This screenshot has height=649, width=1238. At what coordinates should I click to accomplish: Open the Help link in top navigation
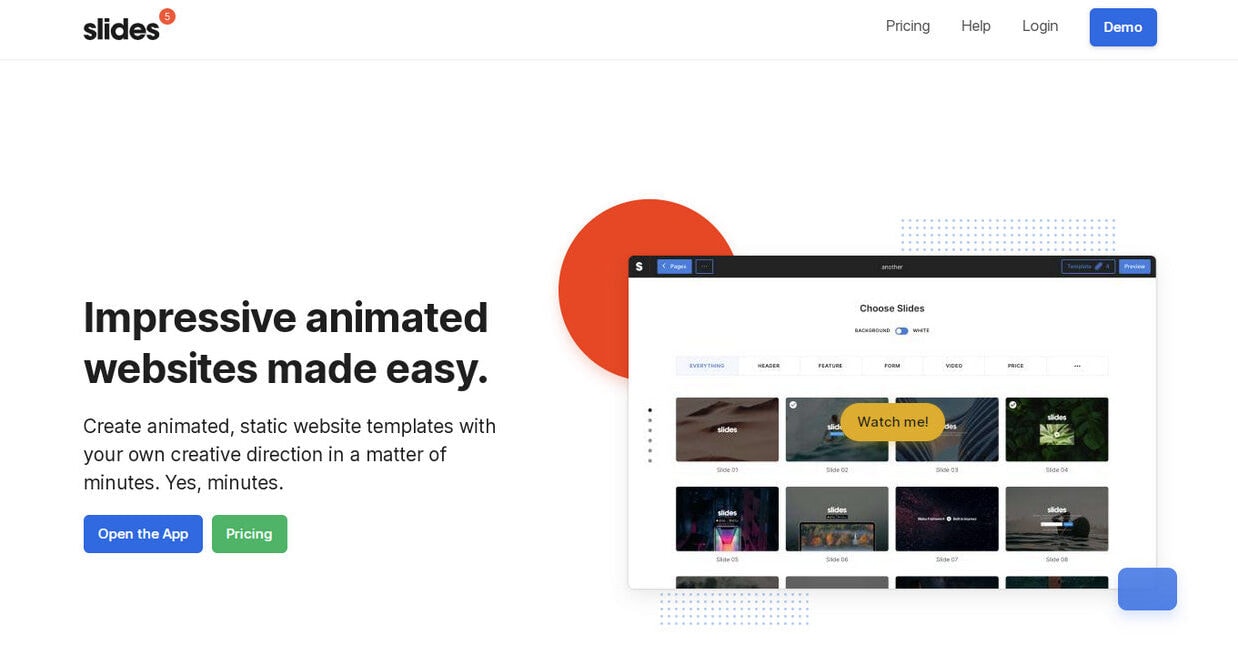pos(975,26)
